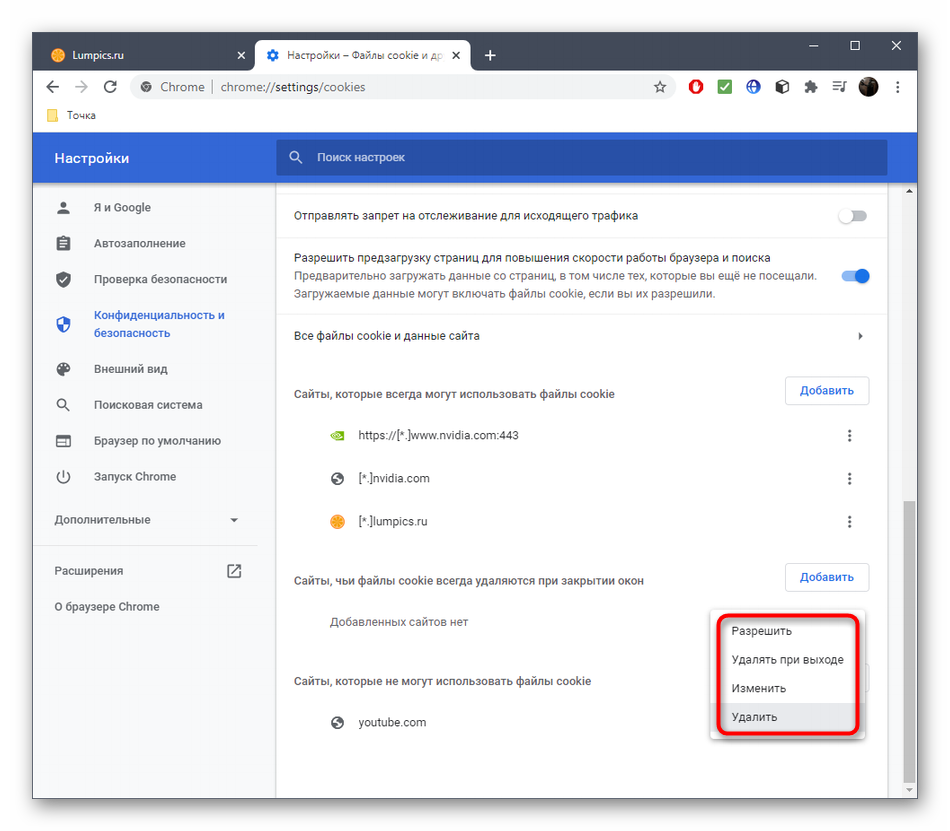Open more actions for www.nvidia.com:443

coord(849,435)
